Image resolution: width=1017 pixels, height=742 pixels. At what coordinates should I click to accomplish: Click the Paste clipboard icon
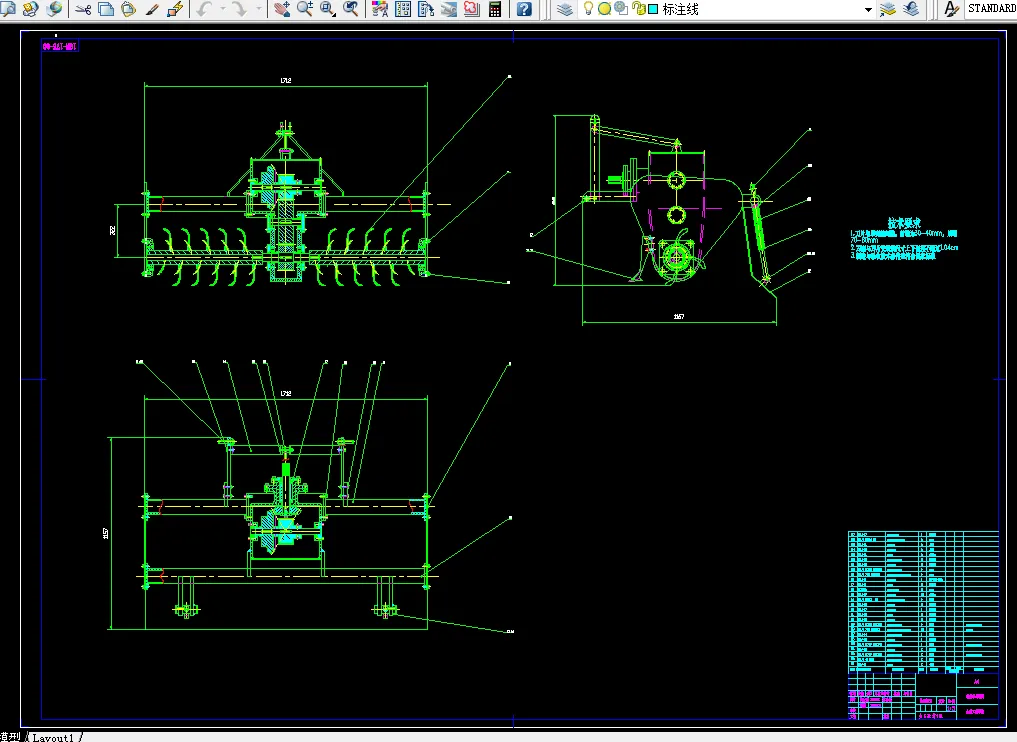pos(128,9)
